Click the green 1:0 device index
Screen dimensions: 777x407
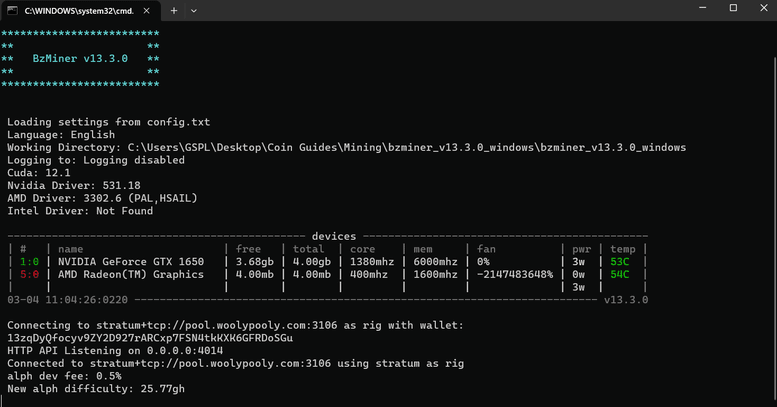[x=29, y=262]
